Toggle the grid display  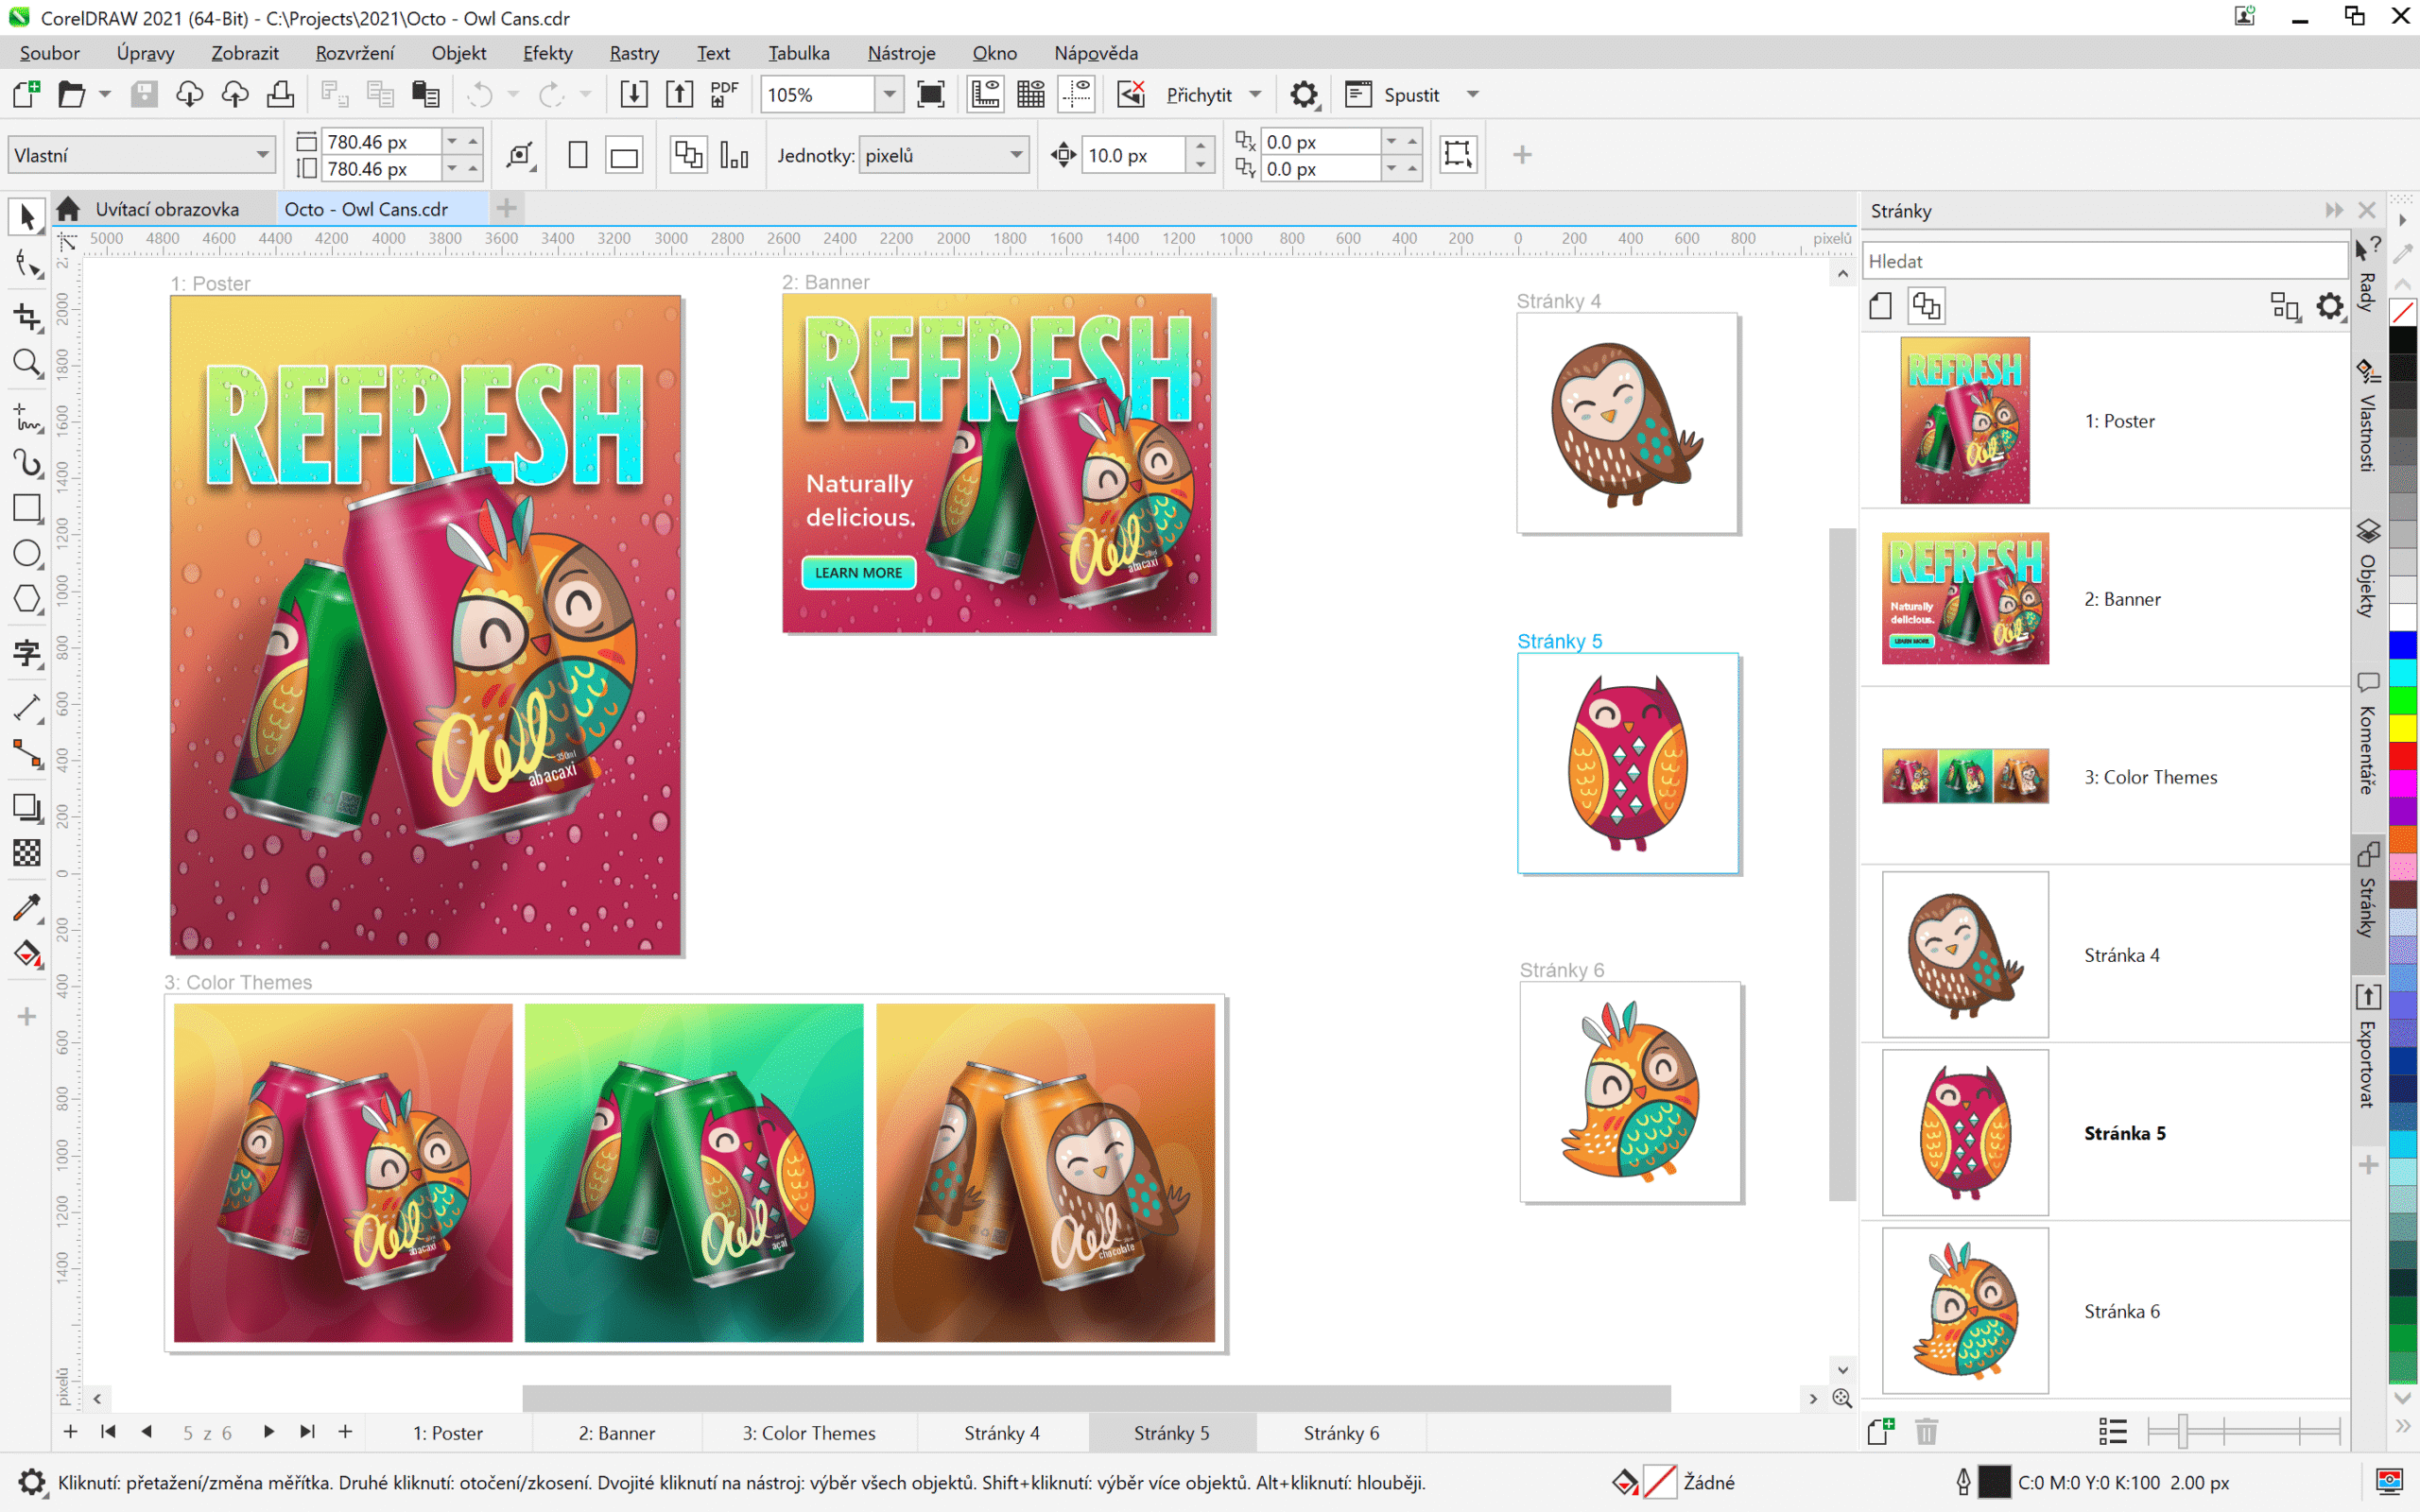(x=1030, y=93)
